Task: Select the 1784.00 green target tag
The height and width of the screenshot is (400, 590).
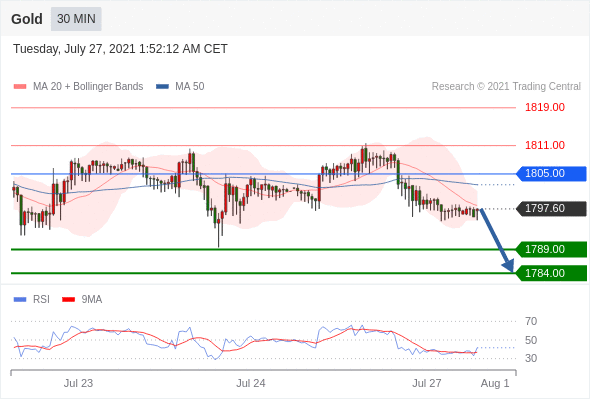Action: pos(551,273)
